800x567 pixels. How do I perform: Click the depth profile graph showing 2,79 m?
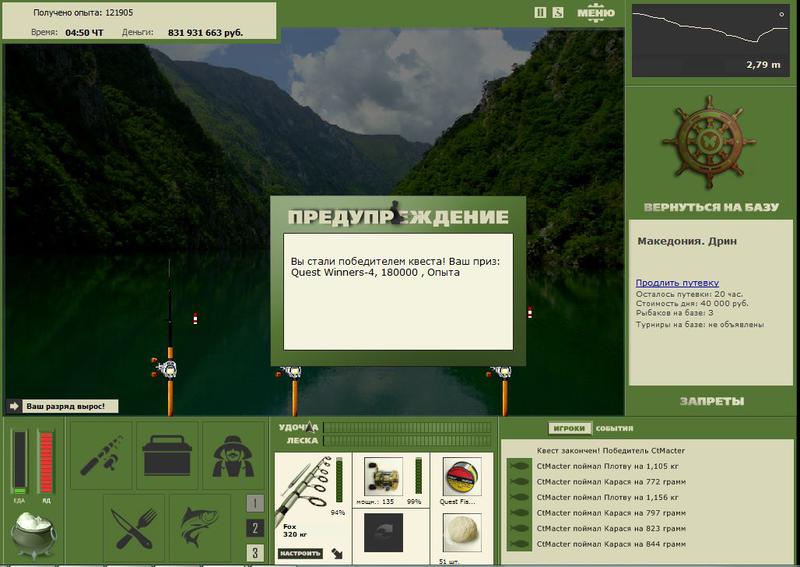711,41
